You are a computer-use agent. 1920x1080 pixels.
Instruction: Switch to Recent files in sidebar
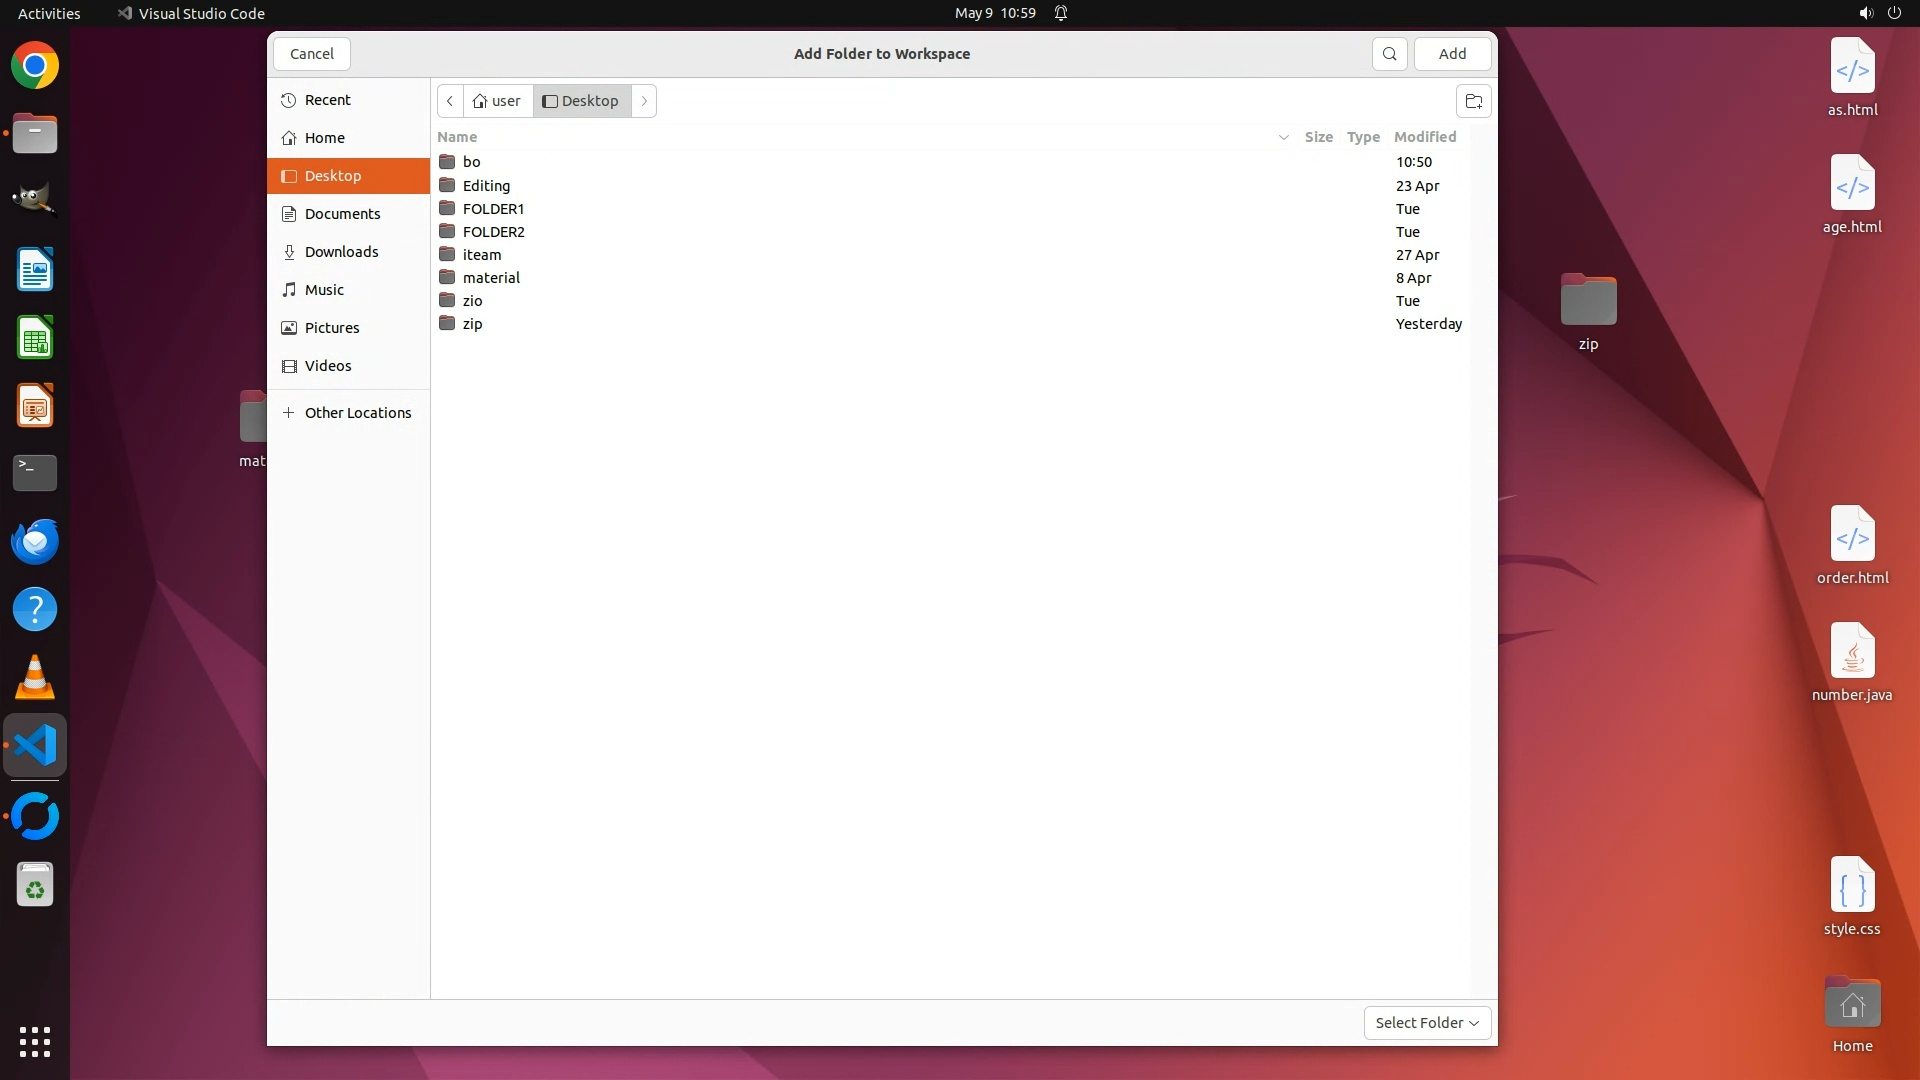327,100
